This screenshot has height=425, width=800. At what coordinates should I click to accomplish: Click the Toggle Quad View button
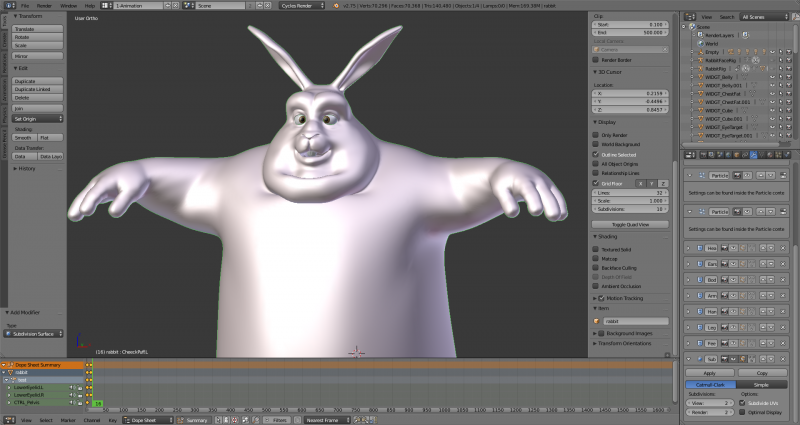click(x=630, y=224)
